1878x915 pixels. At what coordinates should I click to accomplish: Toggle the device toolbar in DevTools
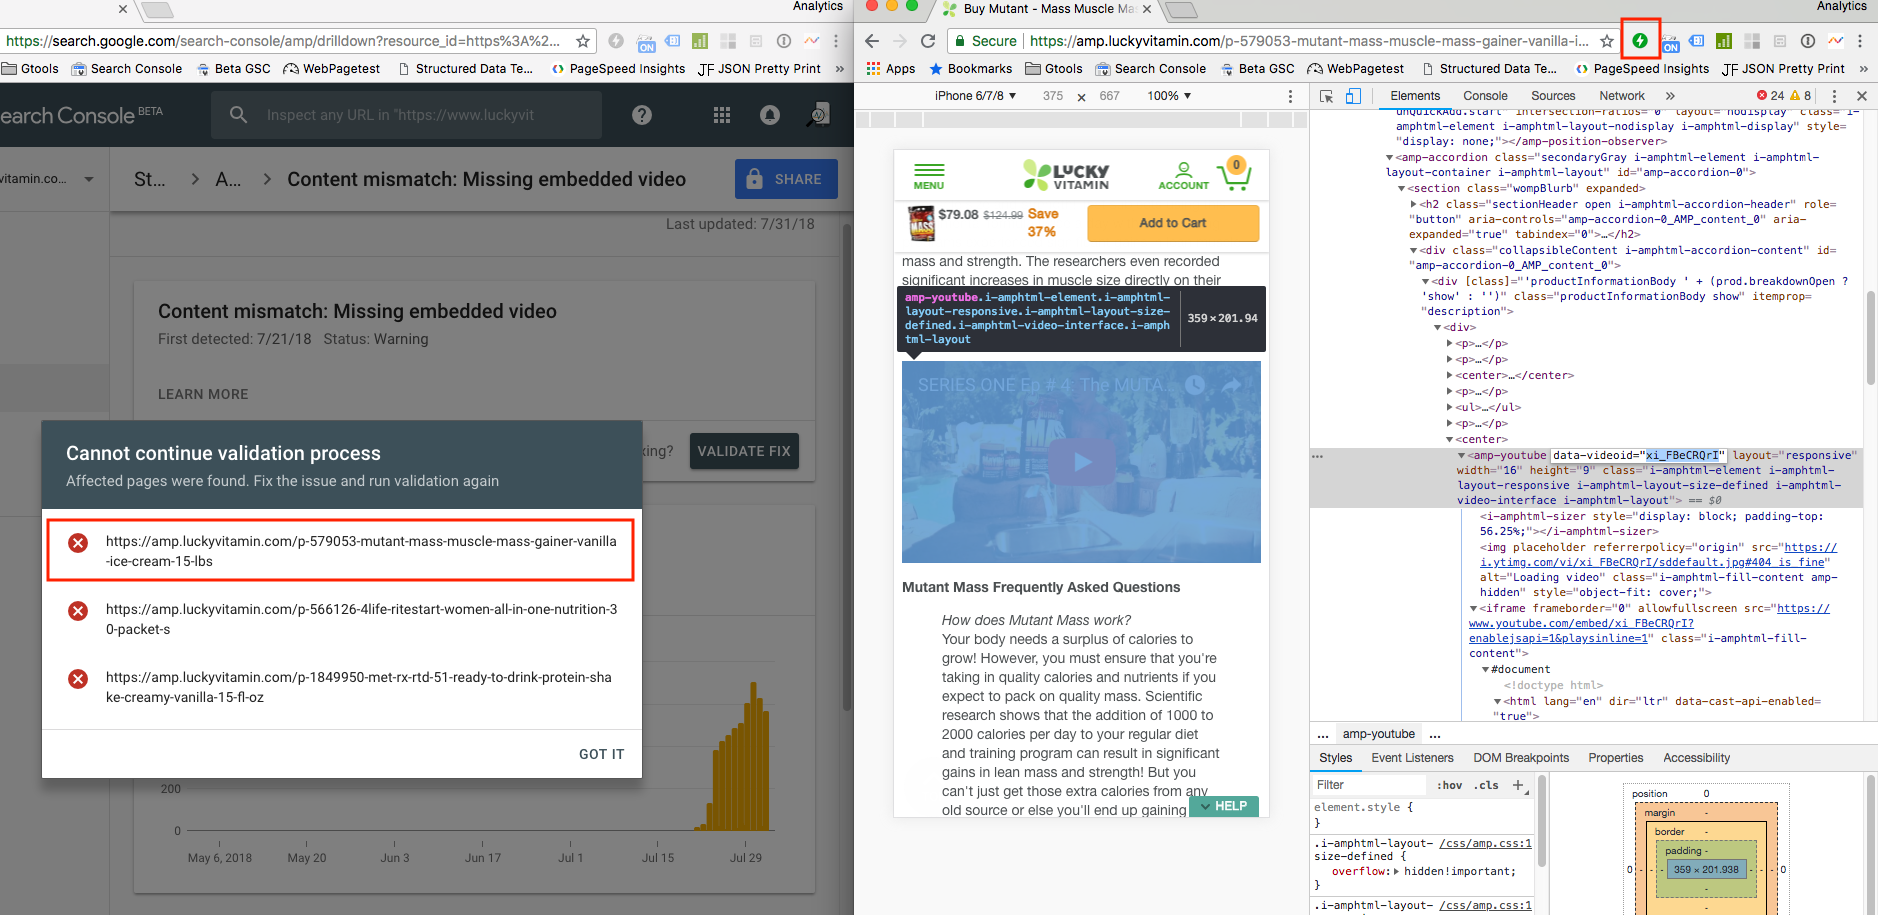[1355, 95]
